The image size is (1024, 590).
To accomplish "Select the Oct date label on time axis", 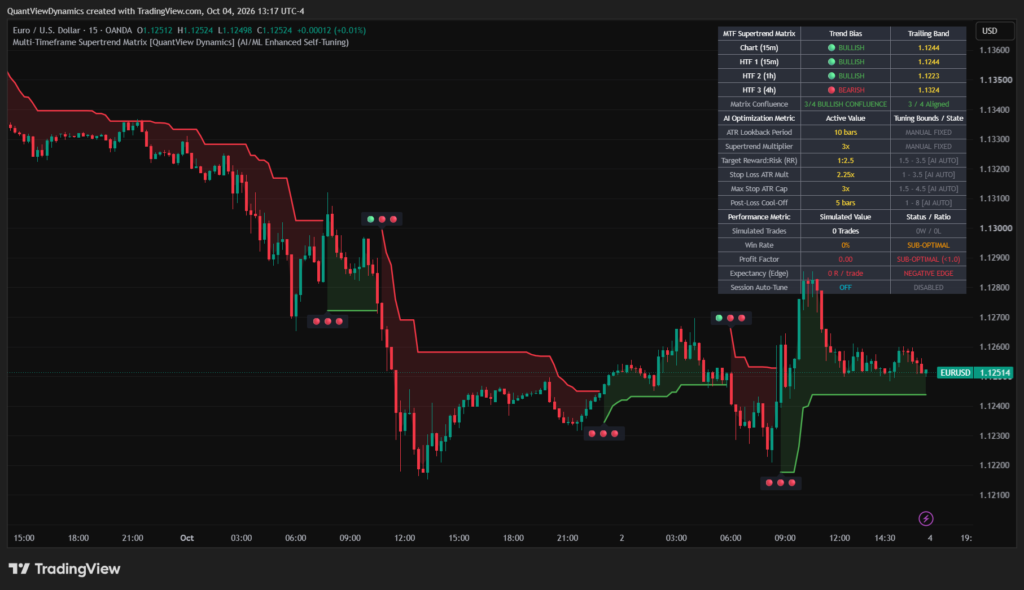I will pyautogui.click(x=187, y=538).
